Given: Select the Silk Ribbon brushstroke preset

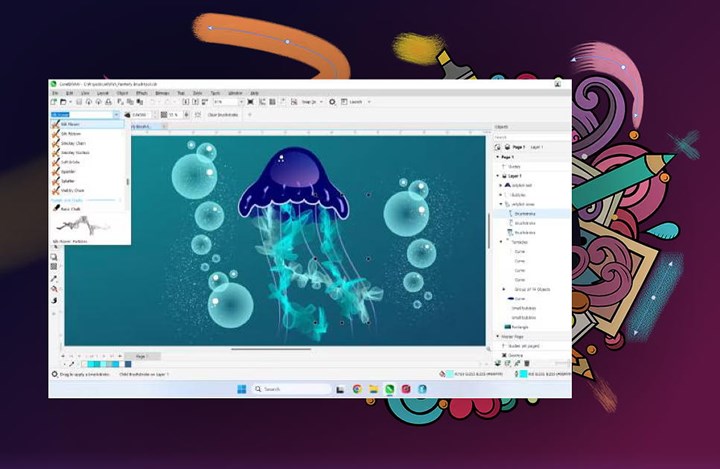Looking at the screenshot, I should [x=73, y=133].
